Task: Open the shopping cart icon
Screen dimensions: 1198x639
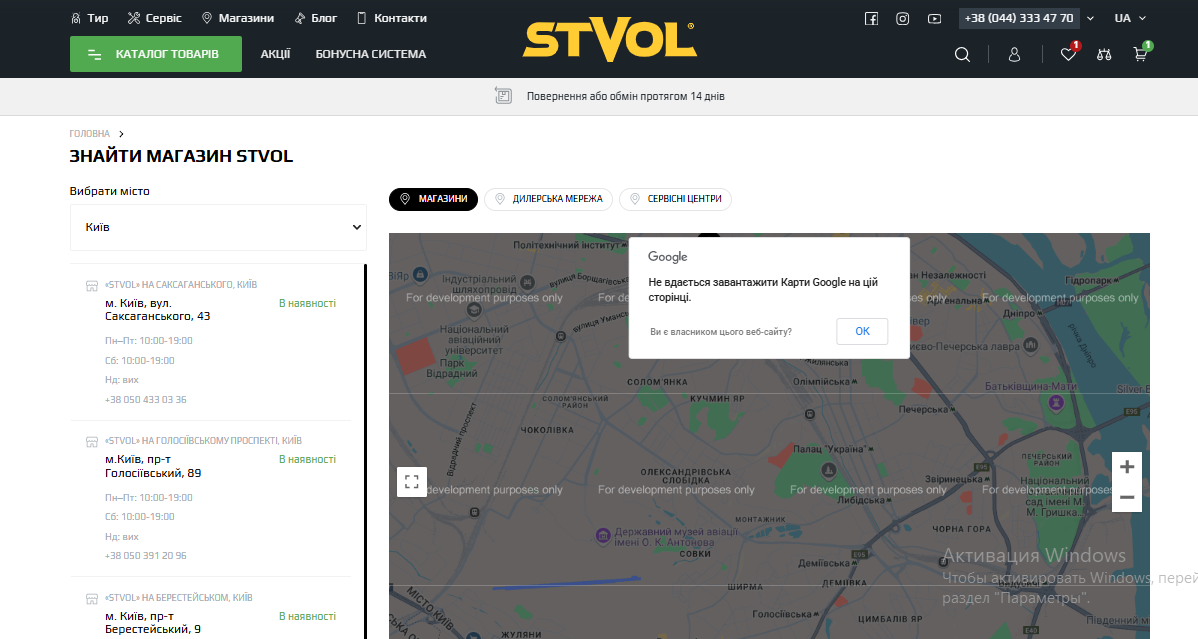Action: 1141,54
